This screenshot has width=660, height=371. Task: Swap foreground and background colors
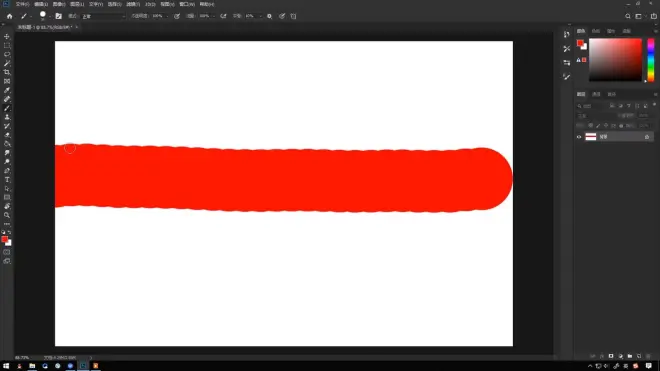pos(10,232)
